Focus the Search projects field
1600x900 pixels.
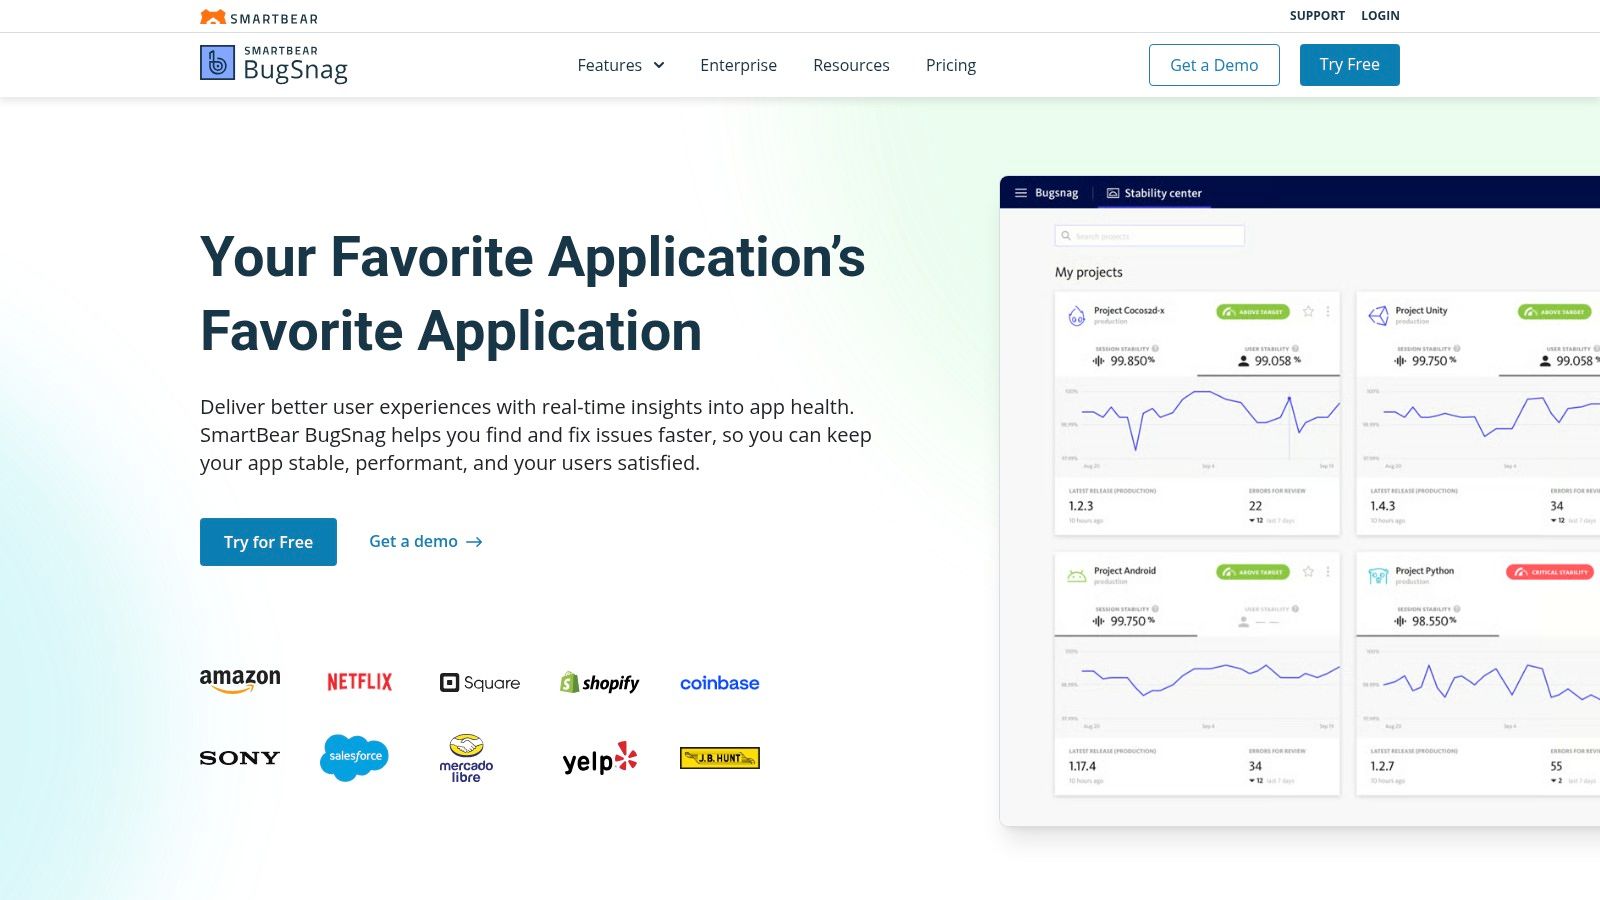(1150, 236)
